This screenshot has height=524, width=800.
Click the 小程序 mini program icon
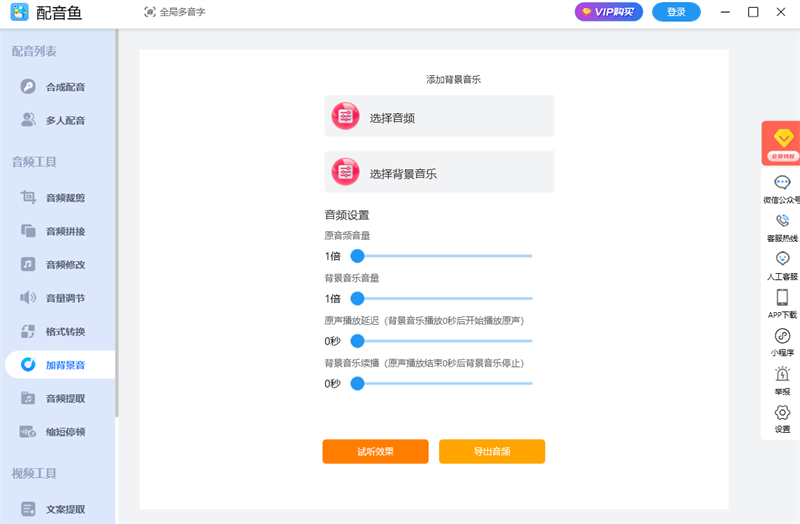(782, 336)
